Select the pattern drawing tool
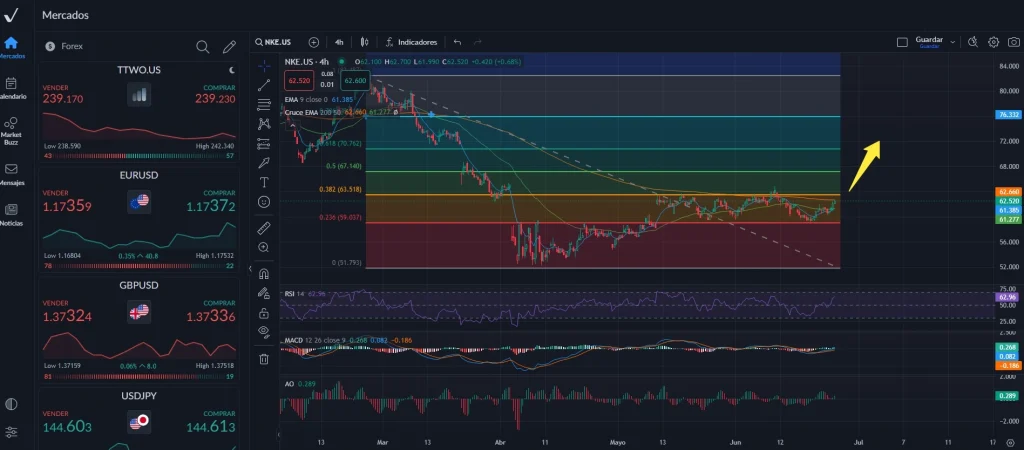Image resolution: width=1024 pixels, height=450 pixels. 264,123
